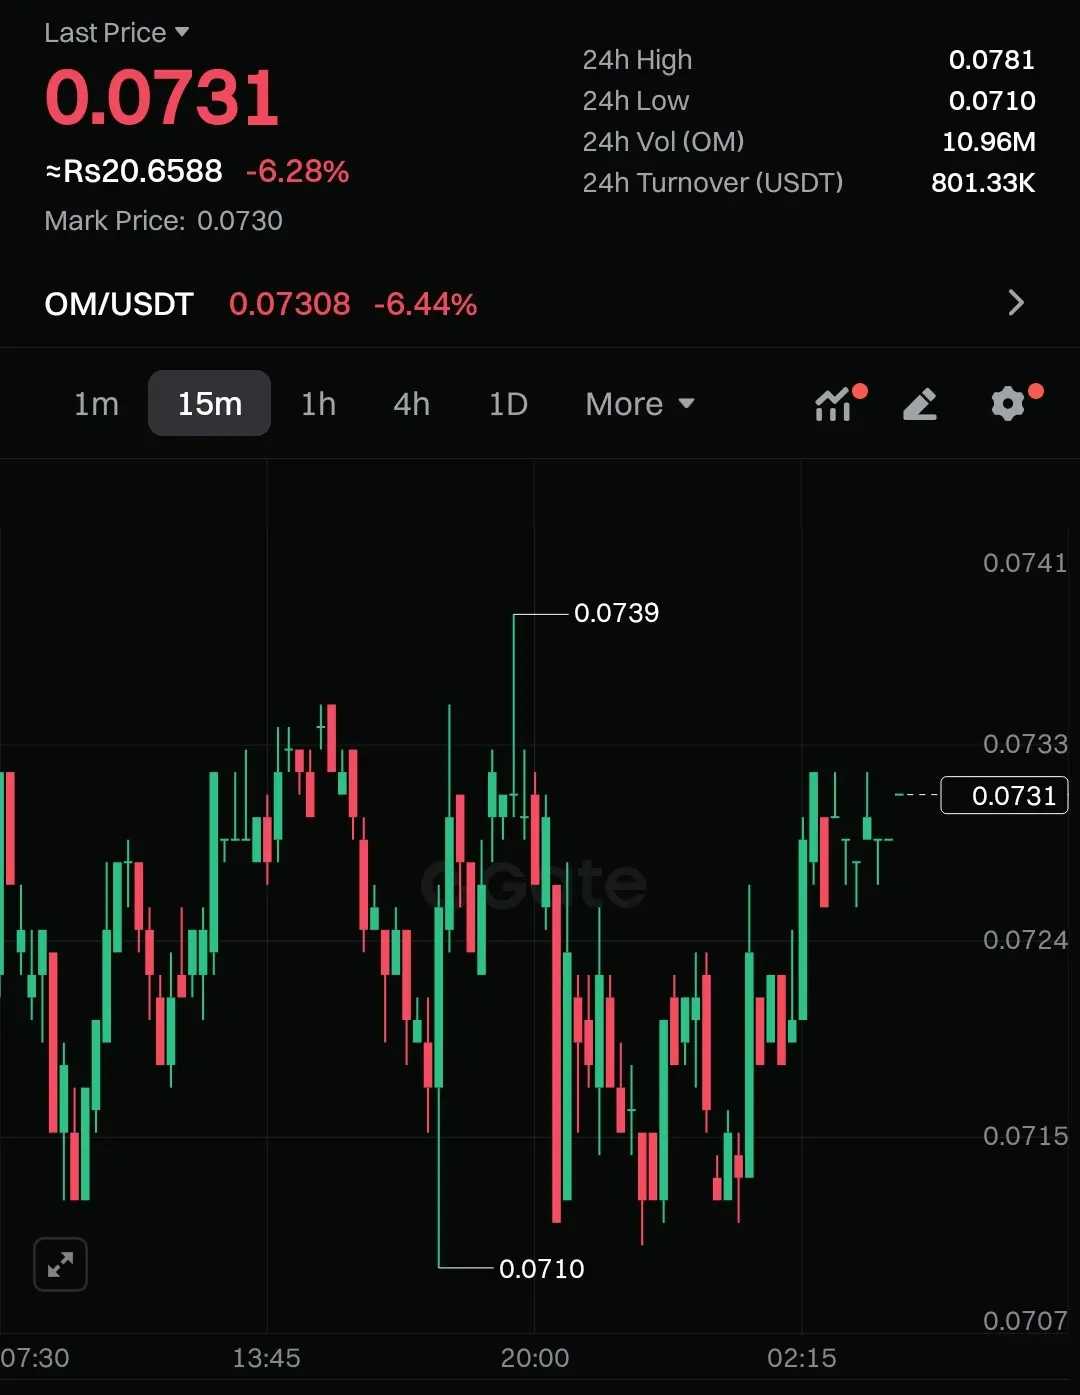Tap the -6.28% change percentage
This screenshot has width=1080, height=1395.
298,172
